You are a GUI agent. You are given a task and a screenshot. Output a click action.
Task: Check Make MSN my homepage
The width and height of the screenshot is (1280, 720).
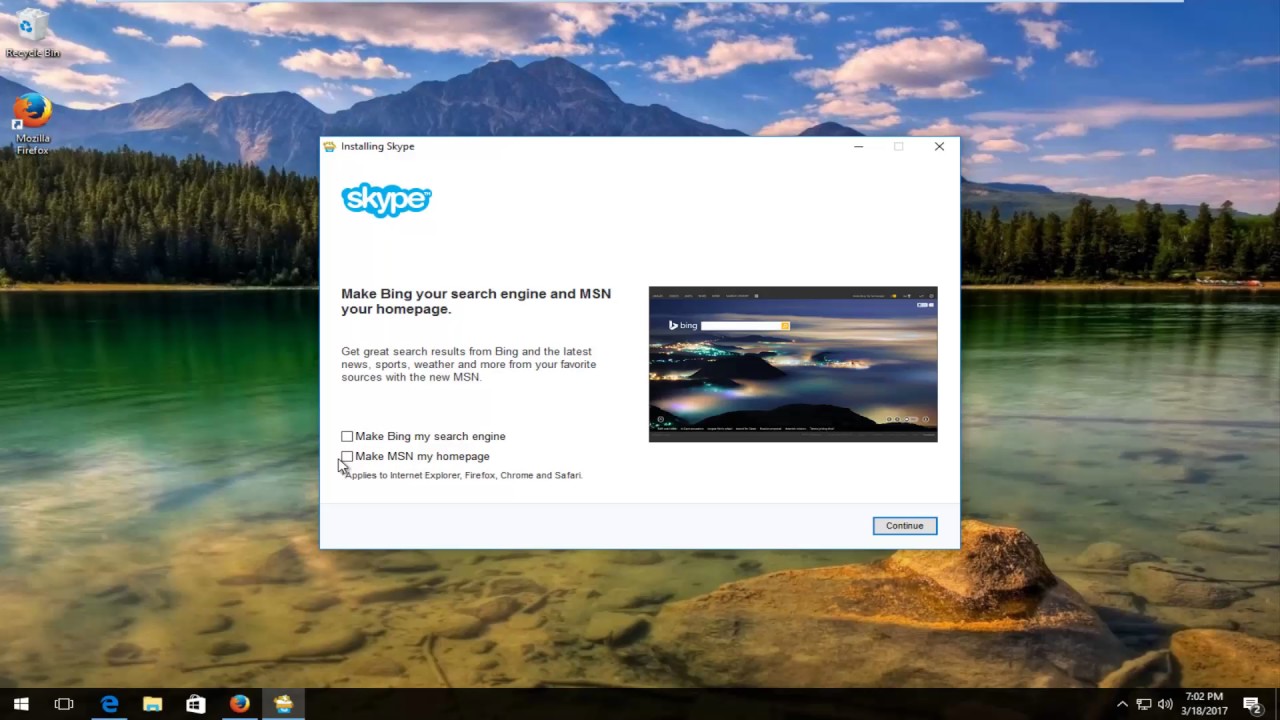[x=347, y=456]
